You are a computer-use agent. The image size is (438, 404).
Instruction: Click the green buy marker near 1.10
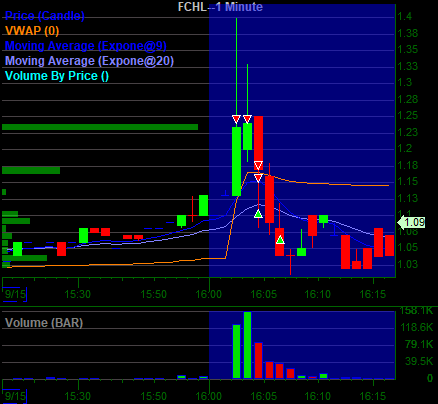pyautogui.click(x=258, y=214)
